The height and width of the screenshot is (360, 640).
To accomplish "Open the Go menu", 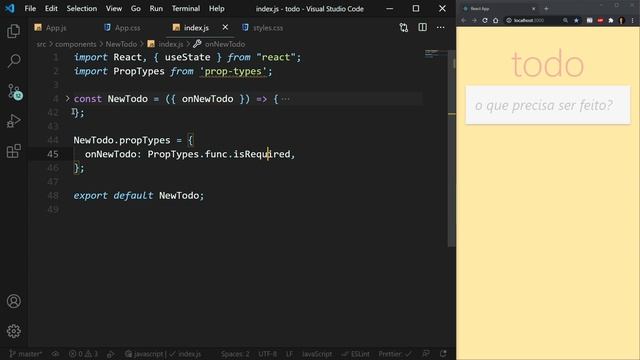I will [136, 8].
